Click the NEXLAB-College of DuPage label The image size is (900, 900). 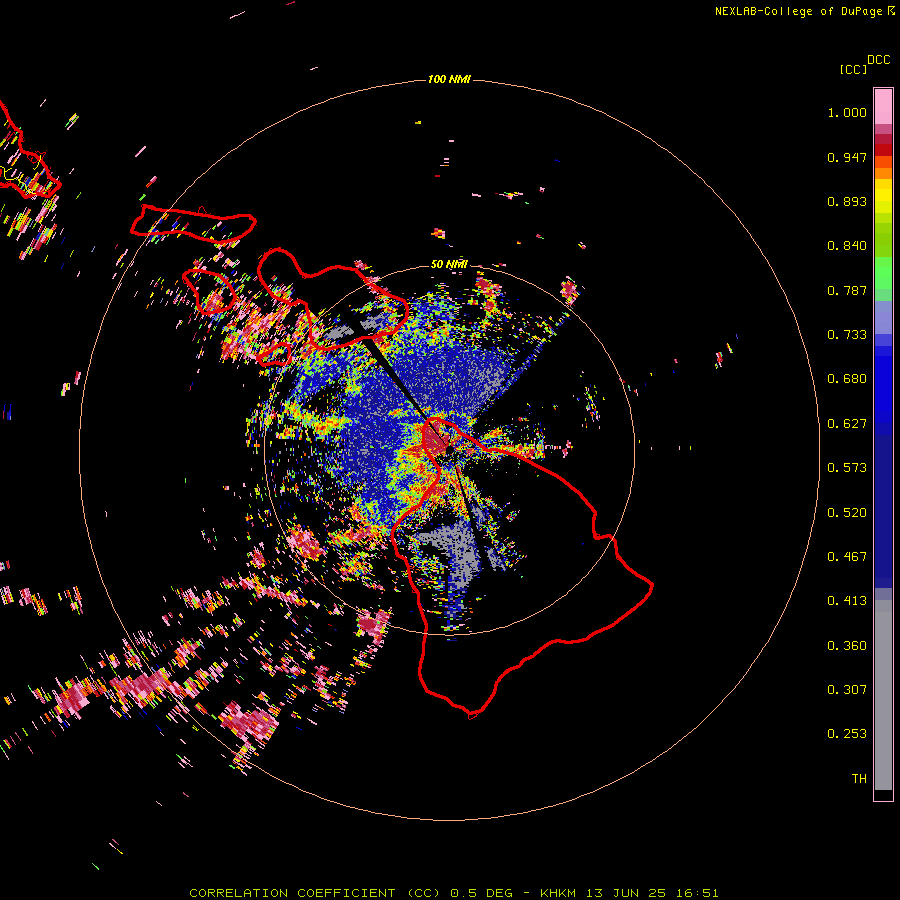coord(798,11)
